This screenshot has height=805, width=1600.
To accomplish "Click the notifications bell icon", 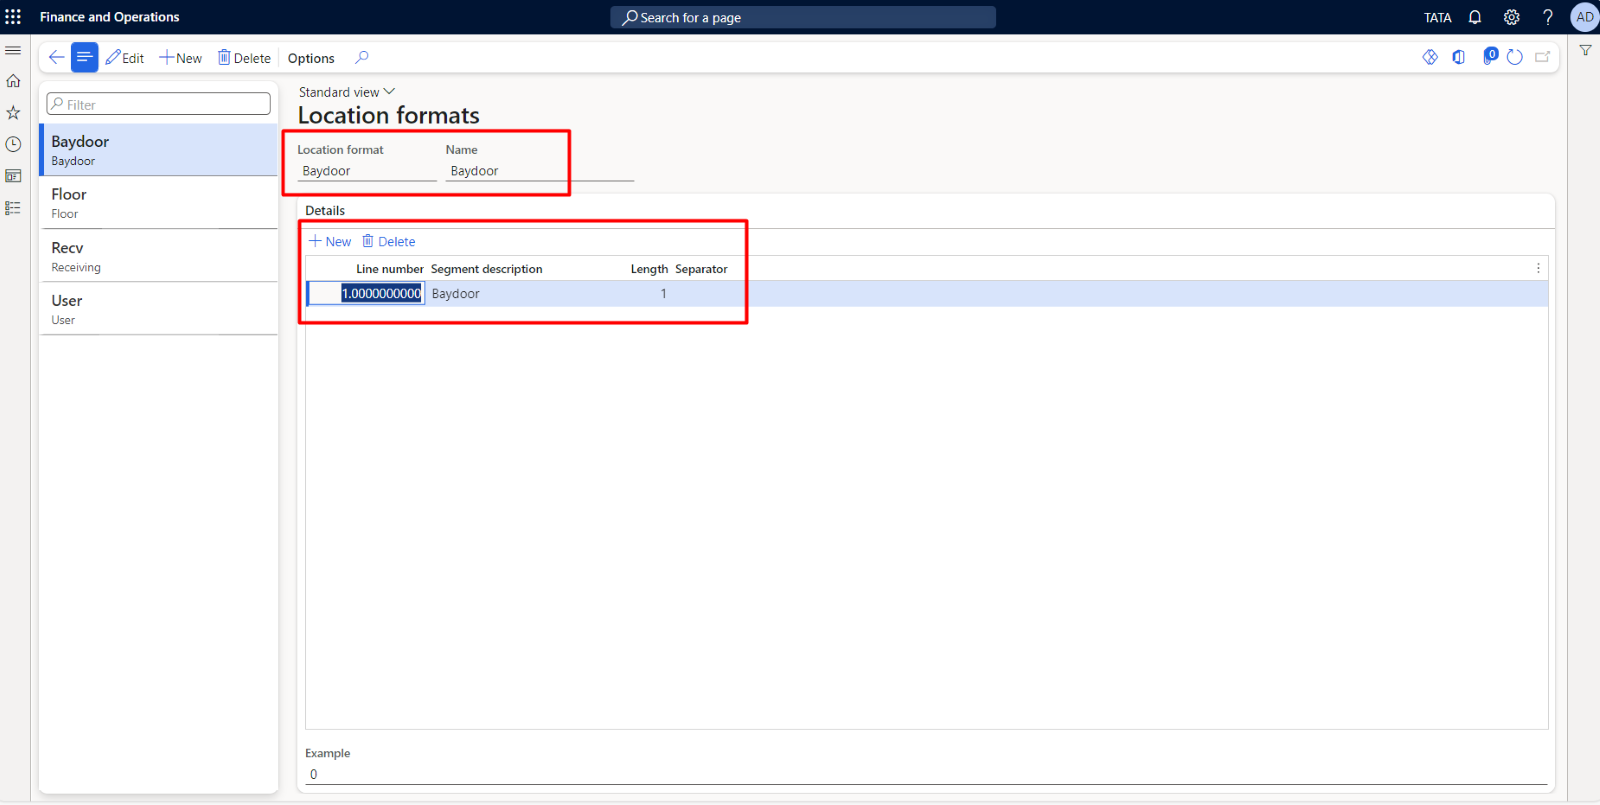I will coord(1474,17).
